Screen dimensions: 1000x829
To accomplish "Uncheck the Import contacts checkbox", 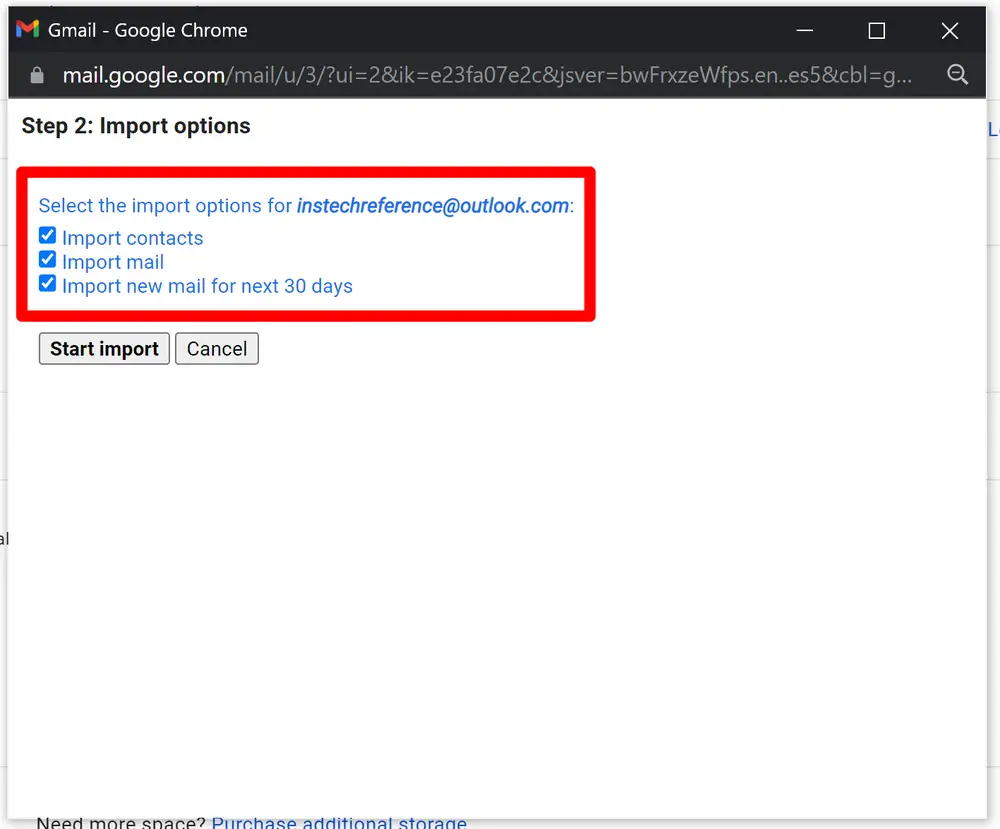I will pyautogui.click(x=47, y=235).
